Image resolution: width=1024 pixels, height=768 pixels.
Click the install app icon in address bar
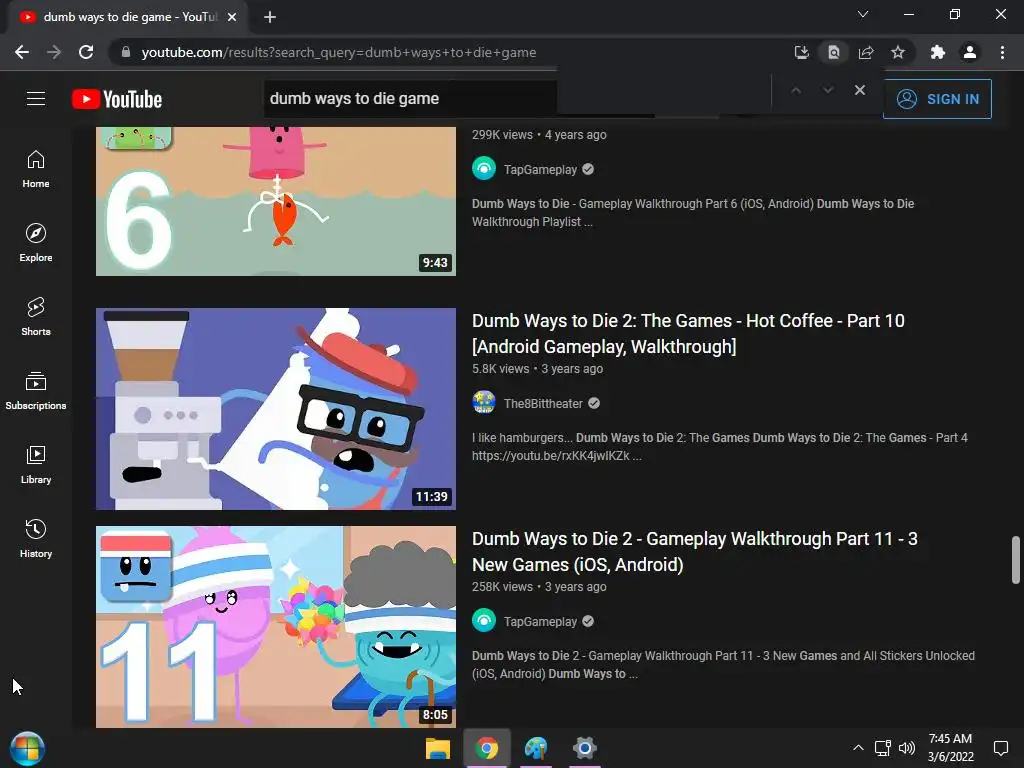801,52
